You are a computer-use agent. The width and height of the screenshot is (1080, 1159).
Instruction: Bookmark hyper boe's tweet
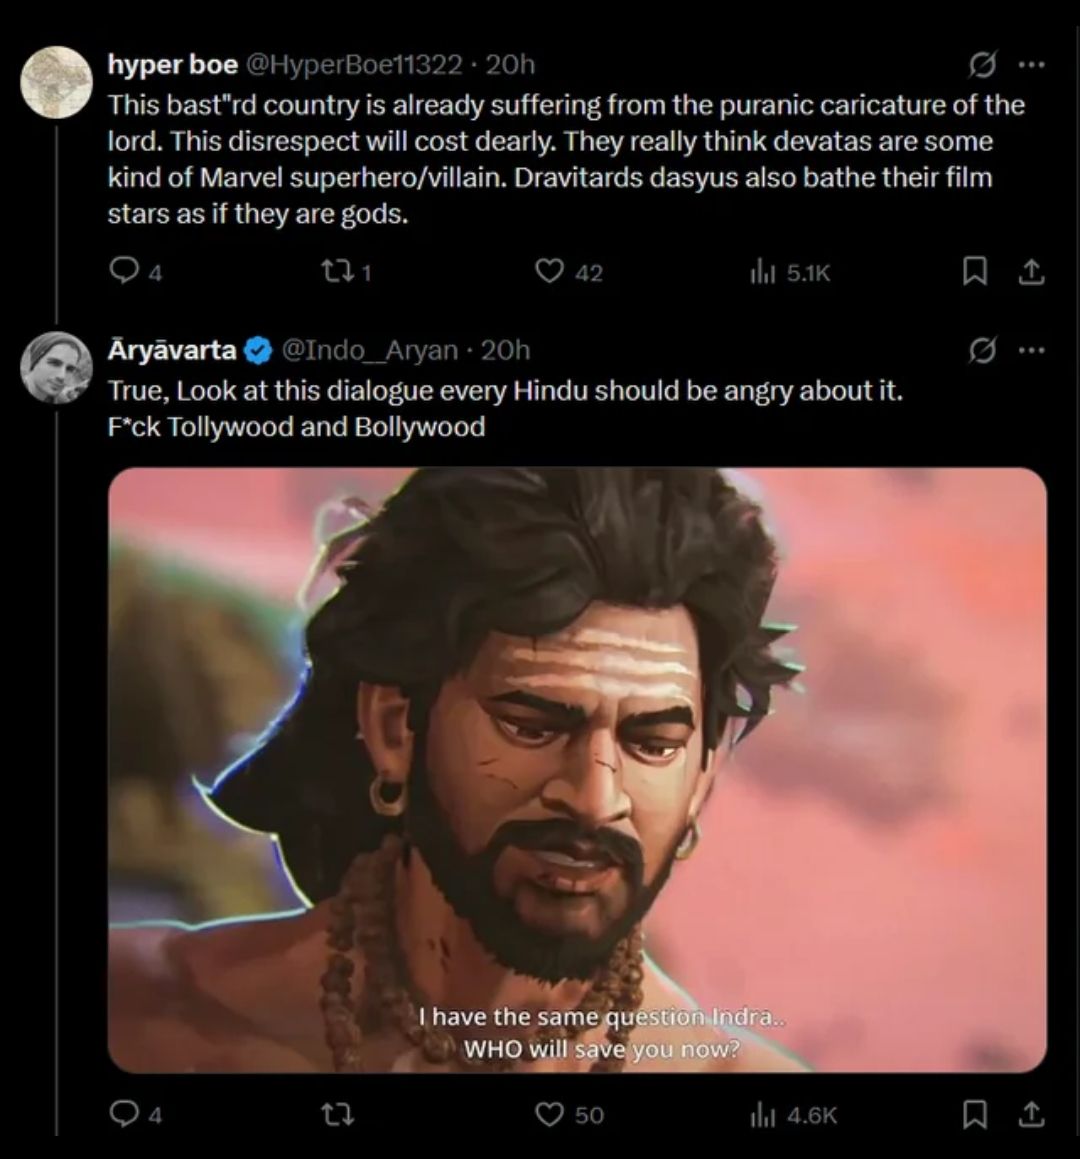(x=975, y=272)
